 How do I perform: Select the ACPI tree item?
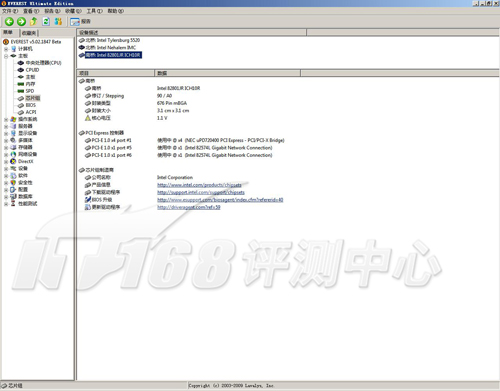31,112
